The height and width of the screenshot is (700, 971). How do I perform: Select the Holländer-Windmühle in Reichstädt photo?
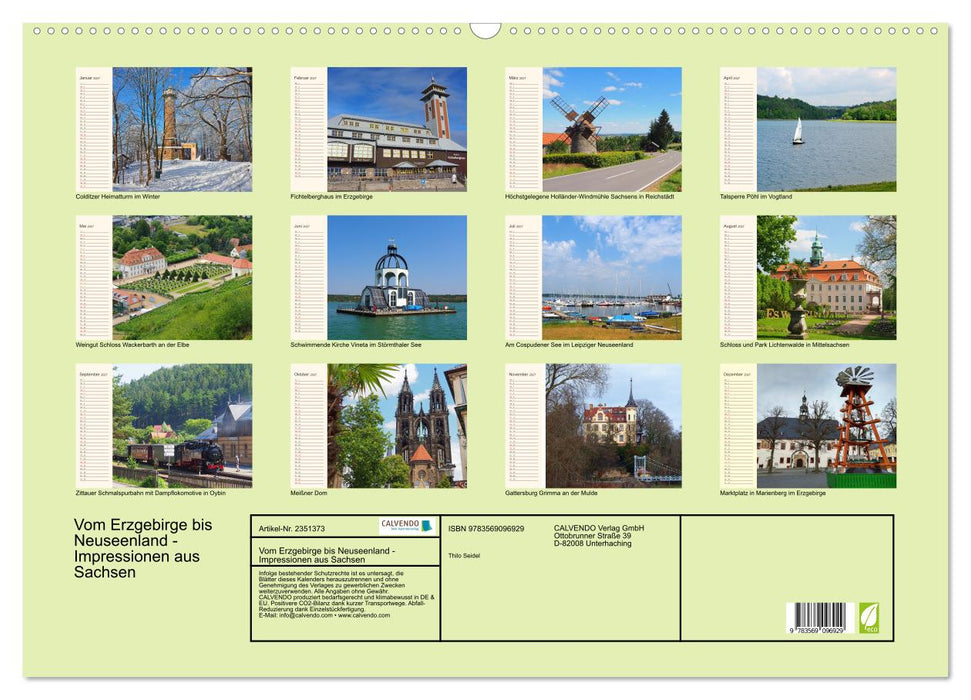coord(612,129)
